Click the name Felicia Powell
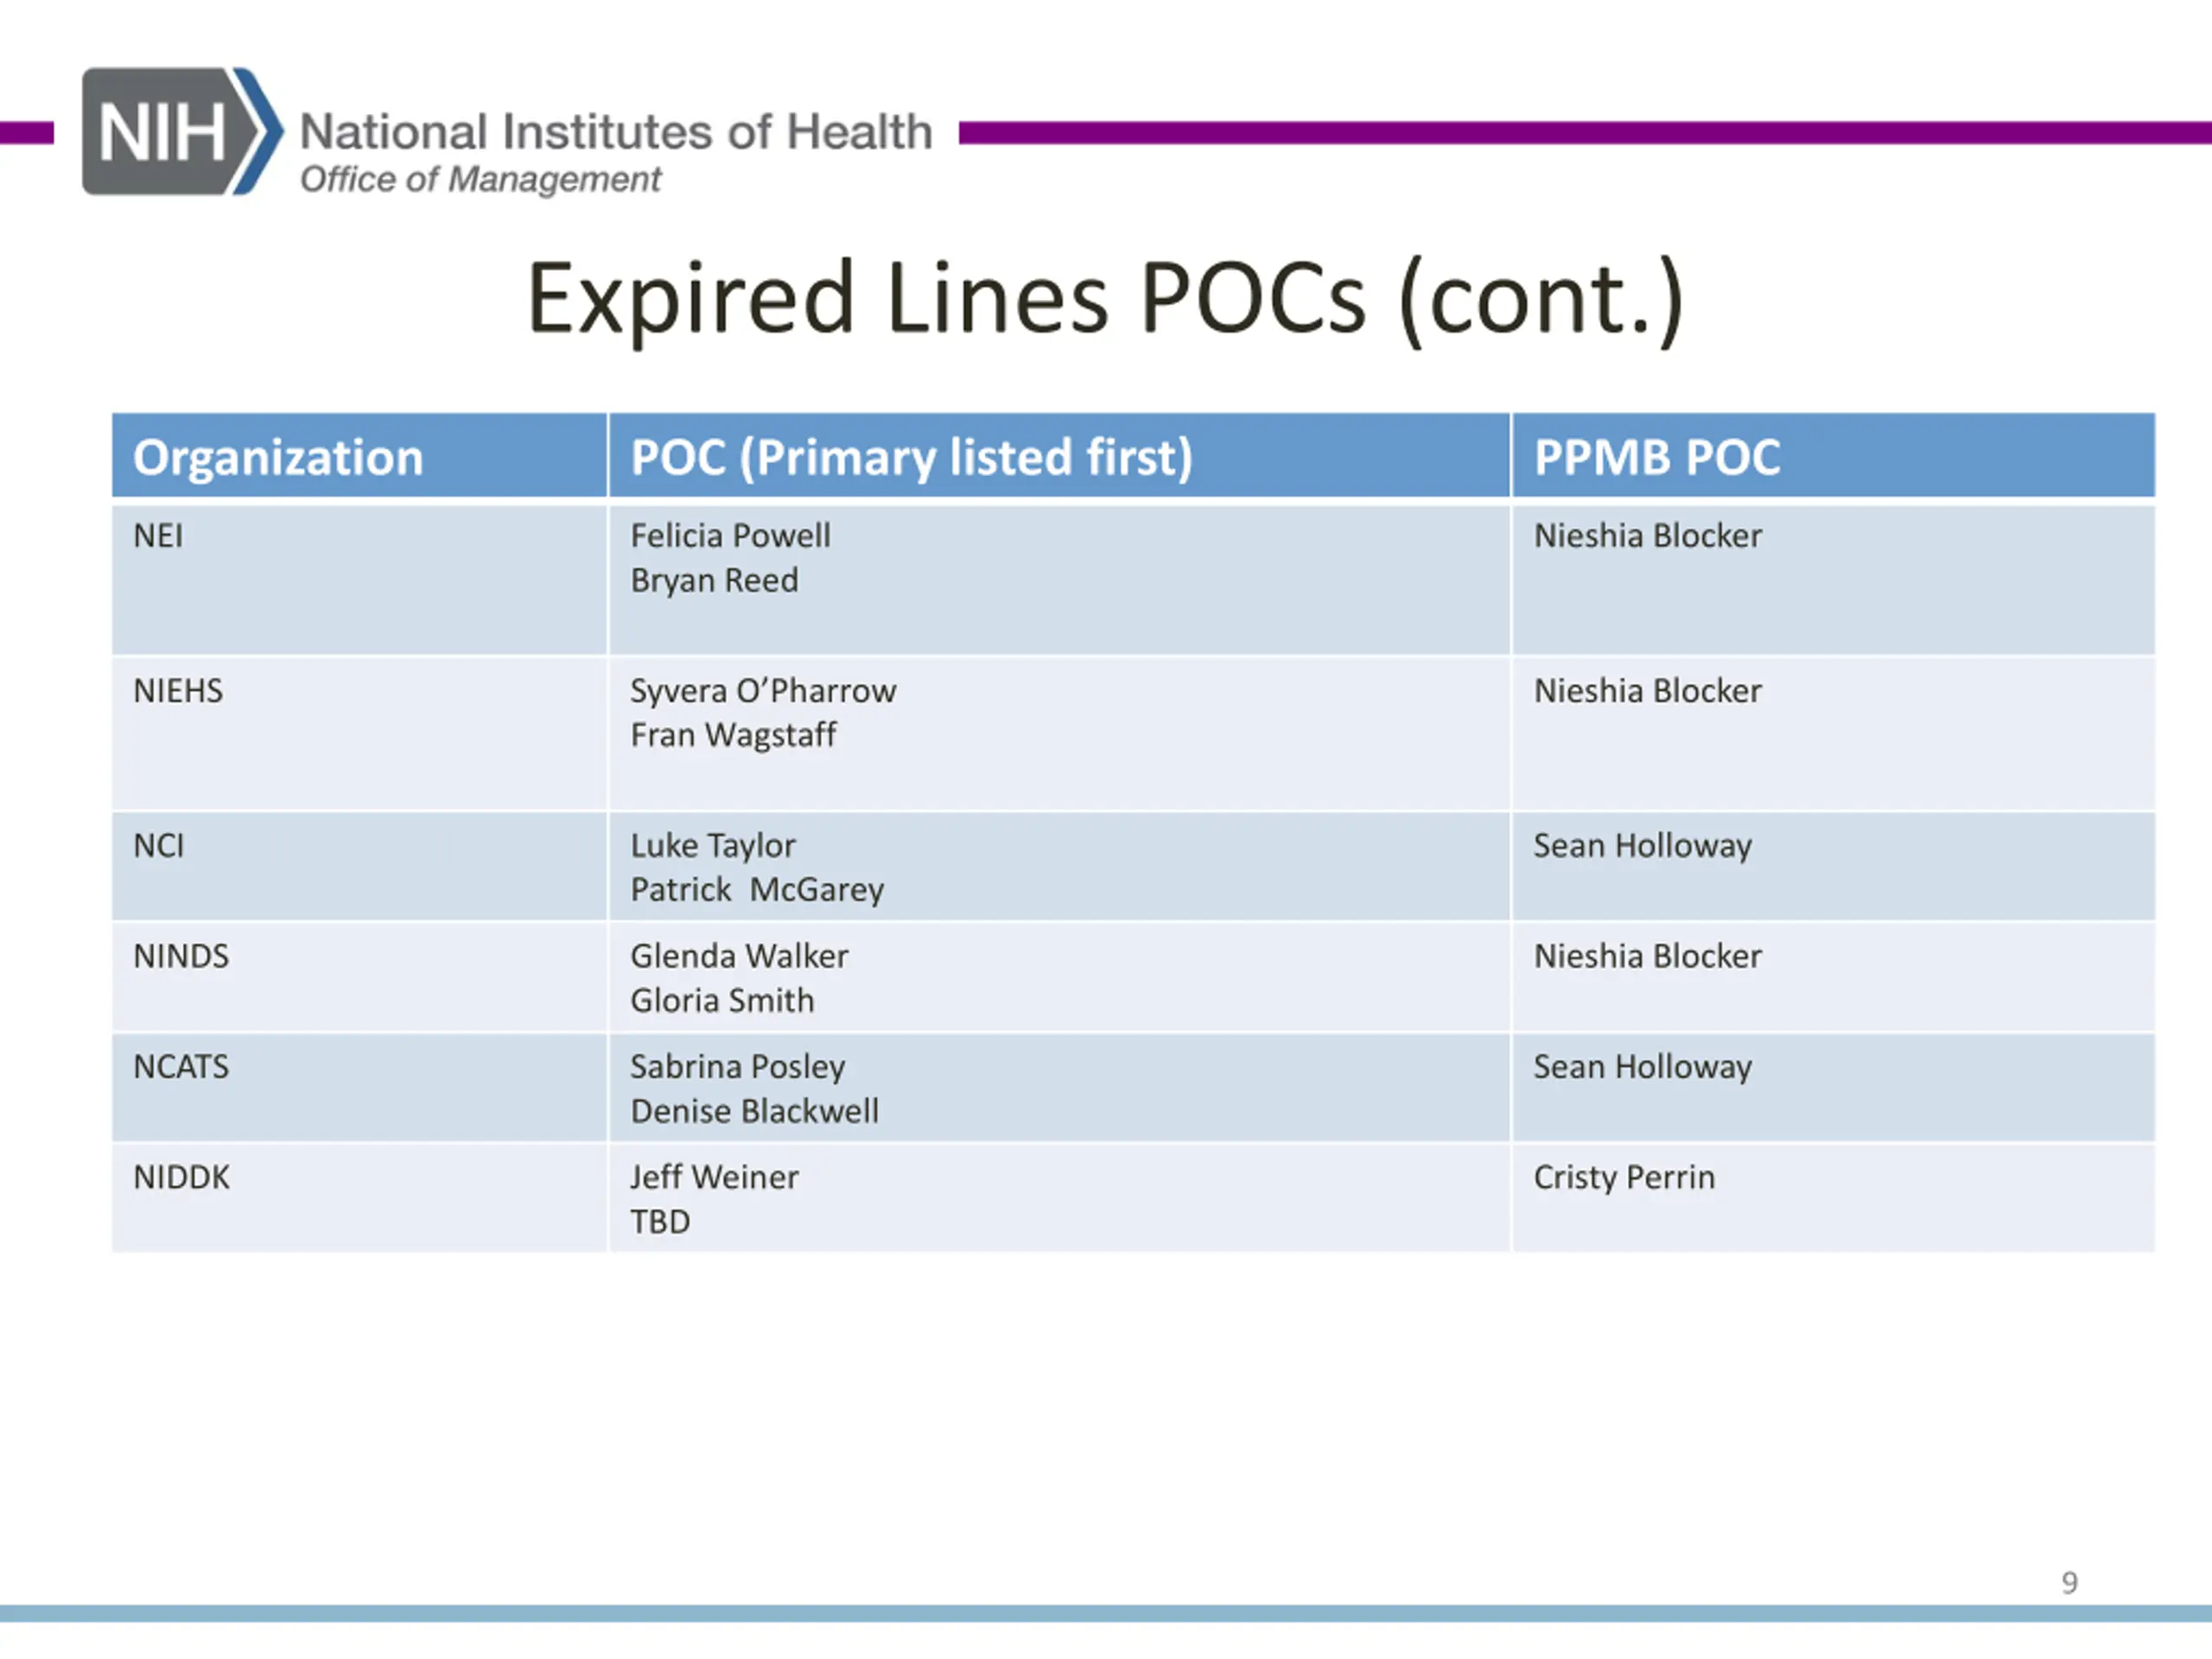 [x=730, y=536]
